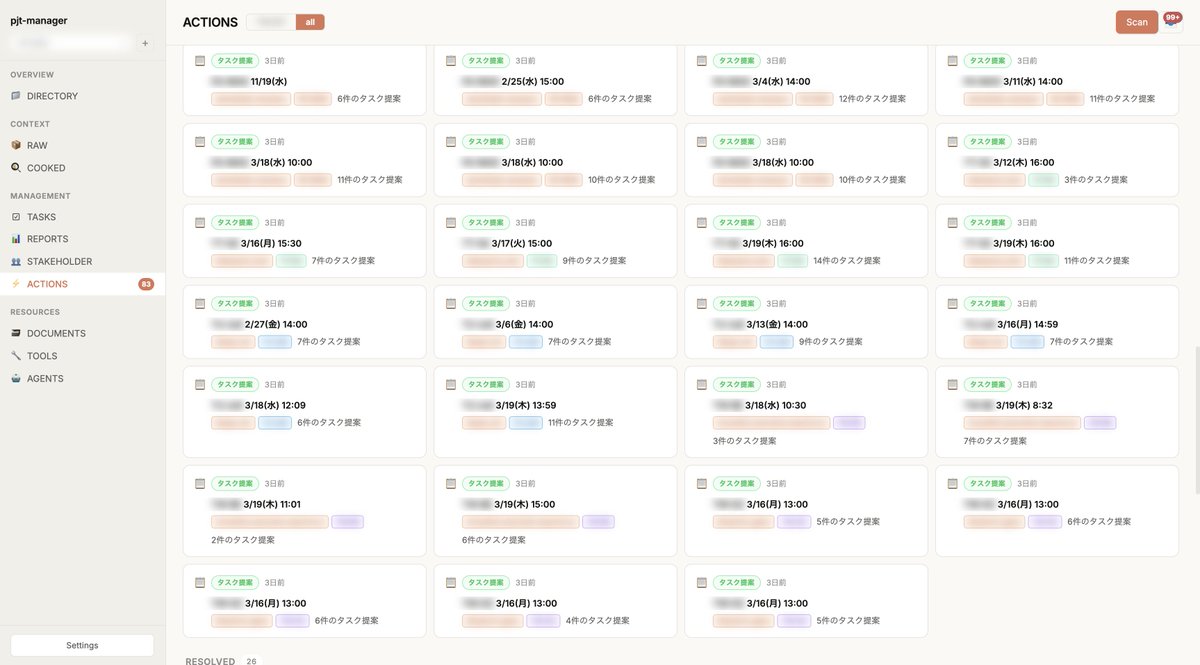Open notifications icon with 99+ badge

1172,20
